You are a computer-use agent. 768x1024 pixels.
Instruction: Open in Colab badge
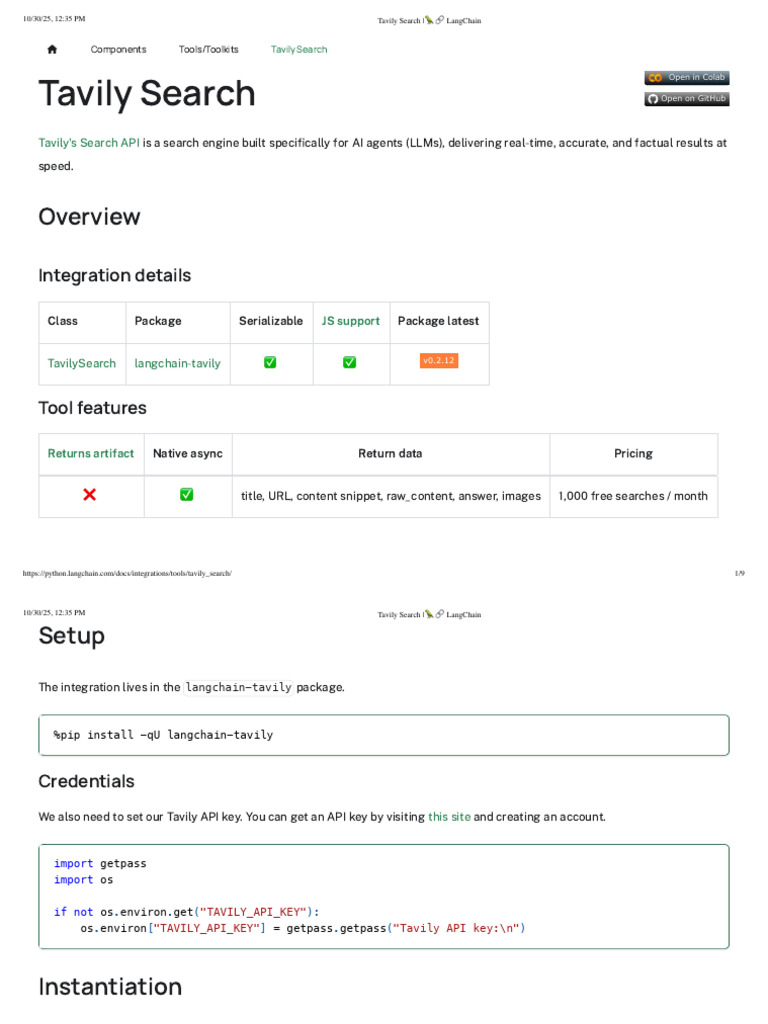(687, 78)
